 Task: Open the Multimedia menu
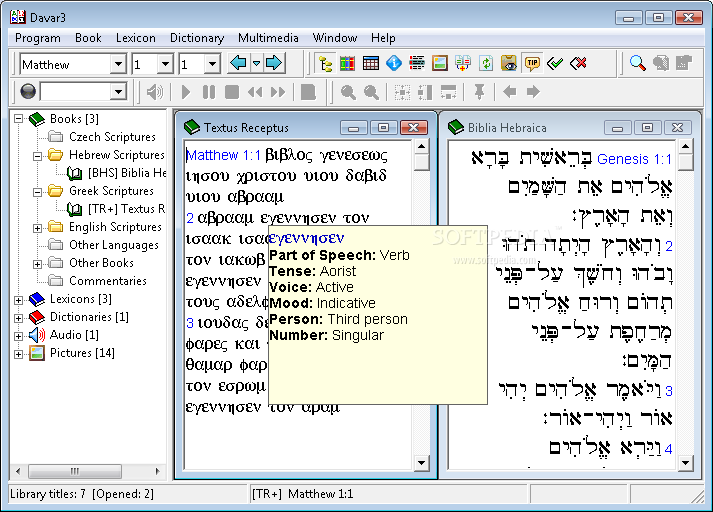coord(268,38)
